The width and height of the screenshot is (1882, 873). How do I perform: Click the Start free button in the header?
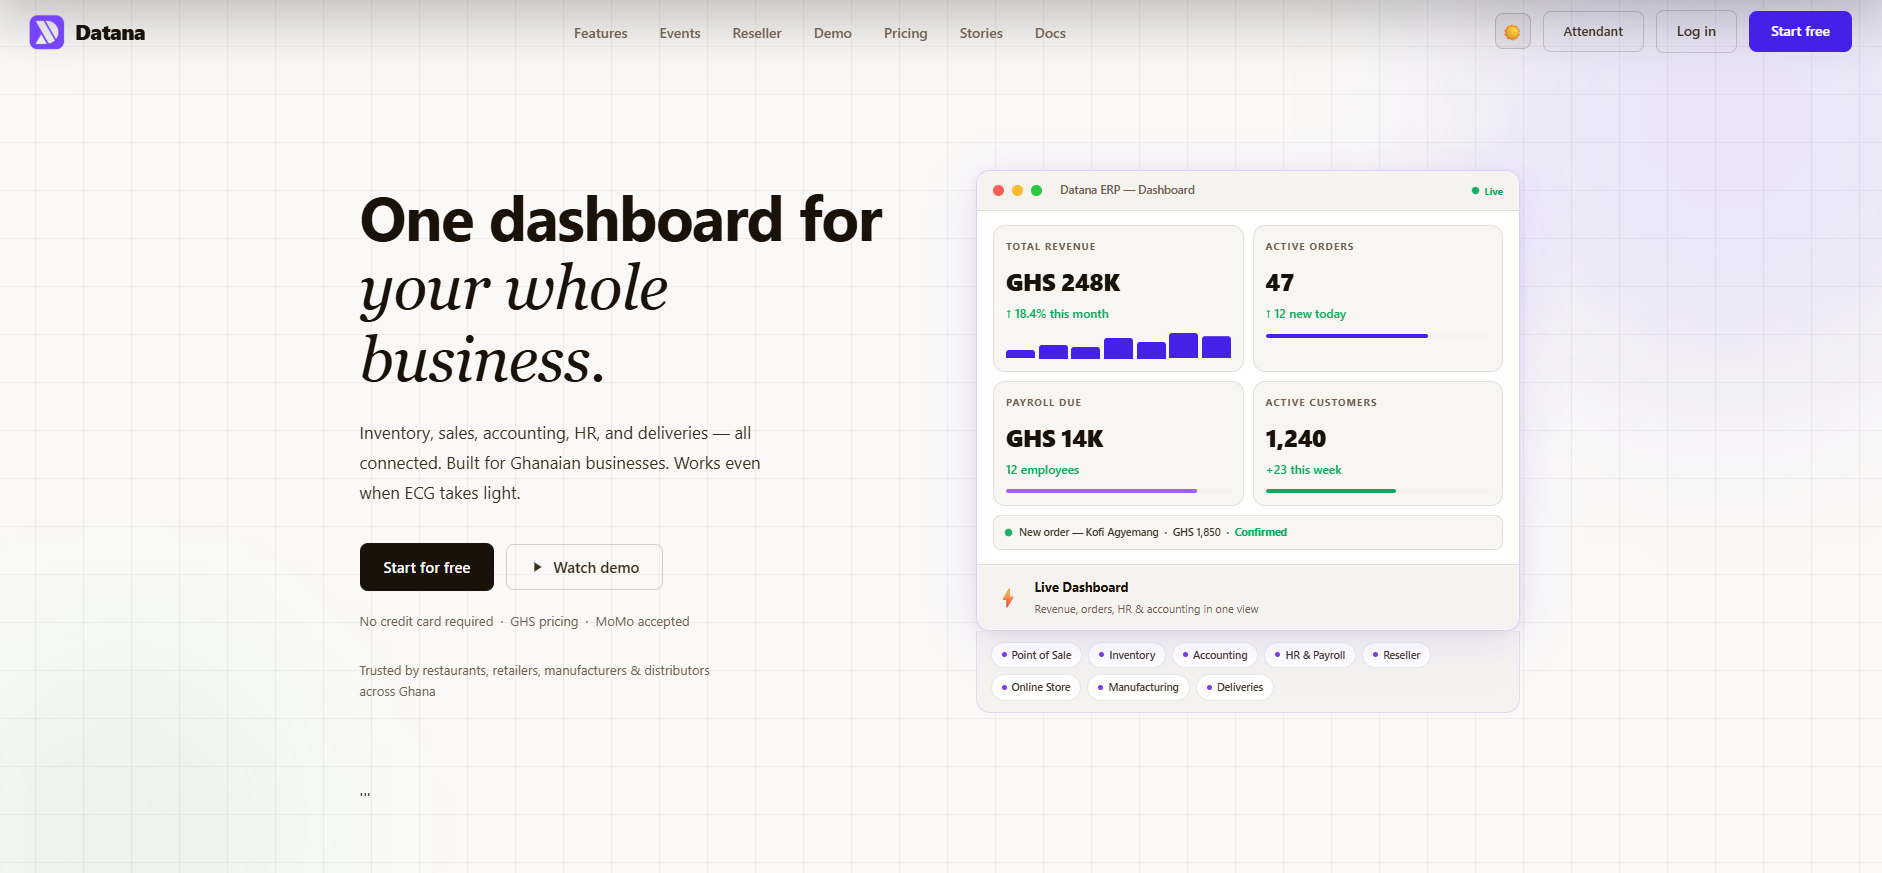pyautogui.click(x=1800, y=32)
